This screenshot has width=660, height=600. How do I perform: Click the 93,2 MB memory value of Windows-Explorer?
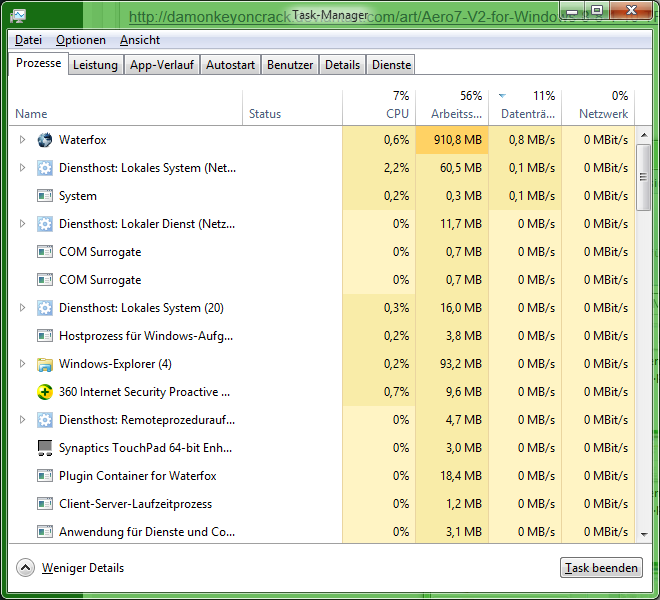pos(460,364)
